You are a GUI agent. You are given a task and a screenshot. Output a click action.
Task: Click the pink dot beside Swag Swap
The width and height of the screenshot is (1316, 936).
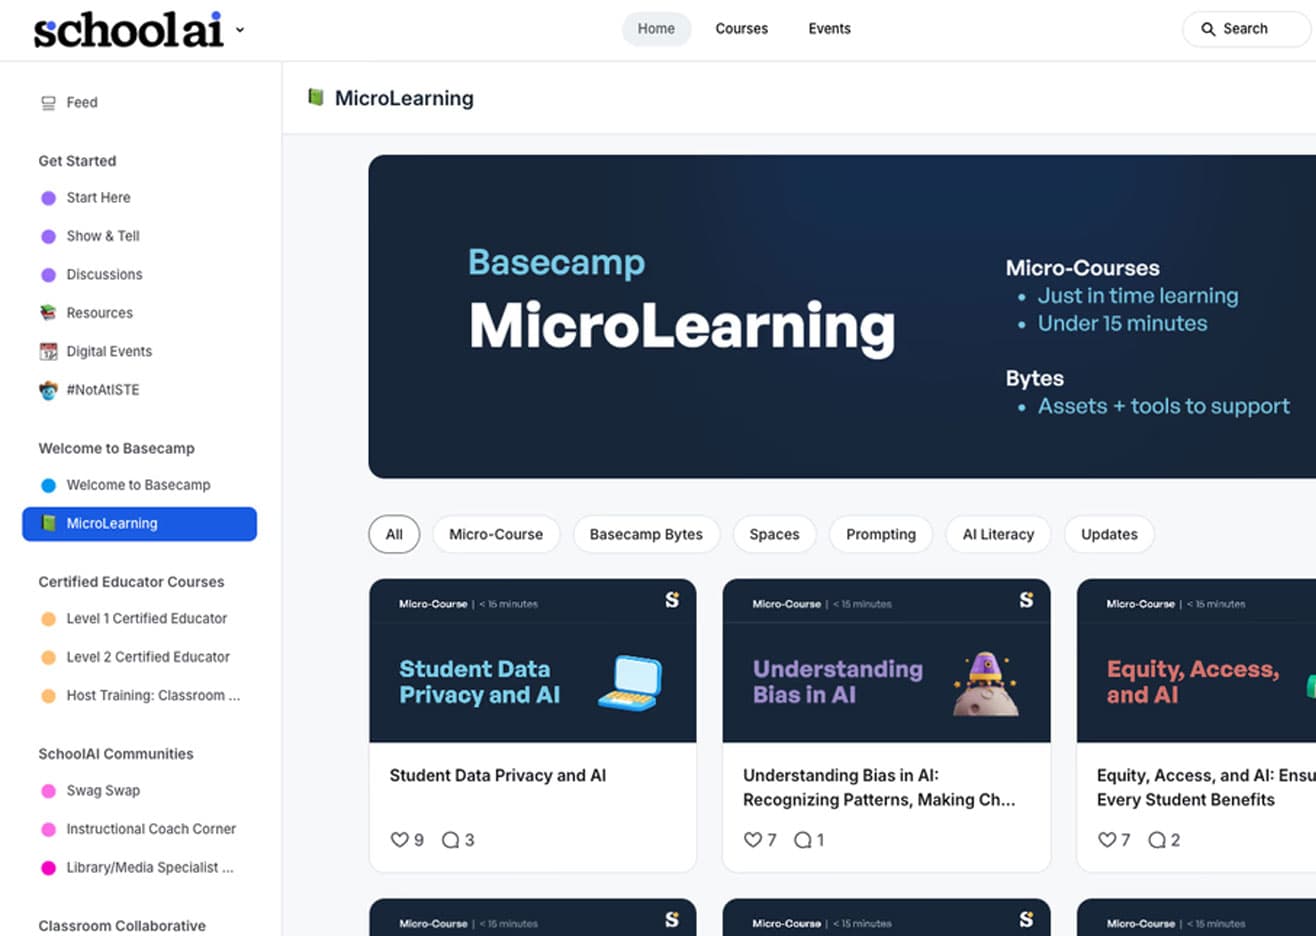pos(48,791)
